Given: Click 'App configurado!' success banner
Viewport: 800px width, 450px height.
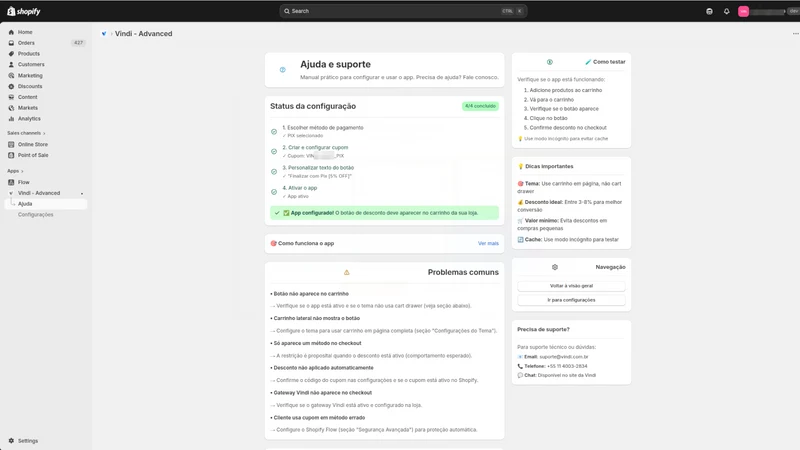Looking at the screenshot, I should (x=385, y=213).
